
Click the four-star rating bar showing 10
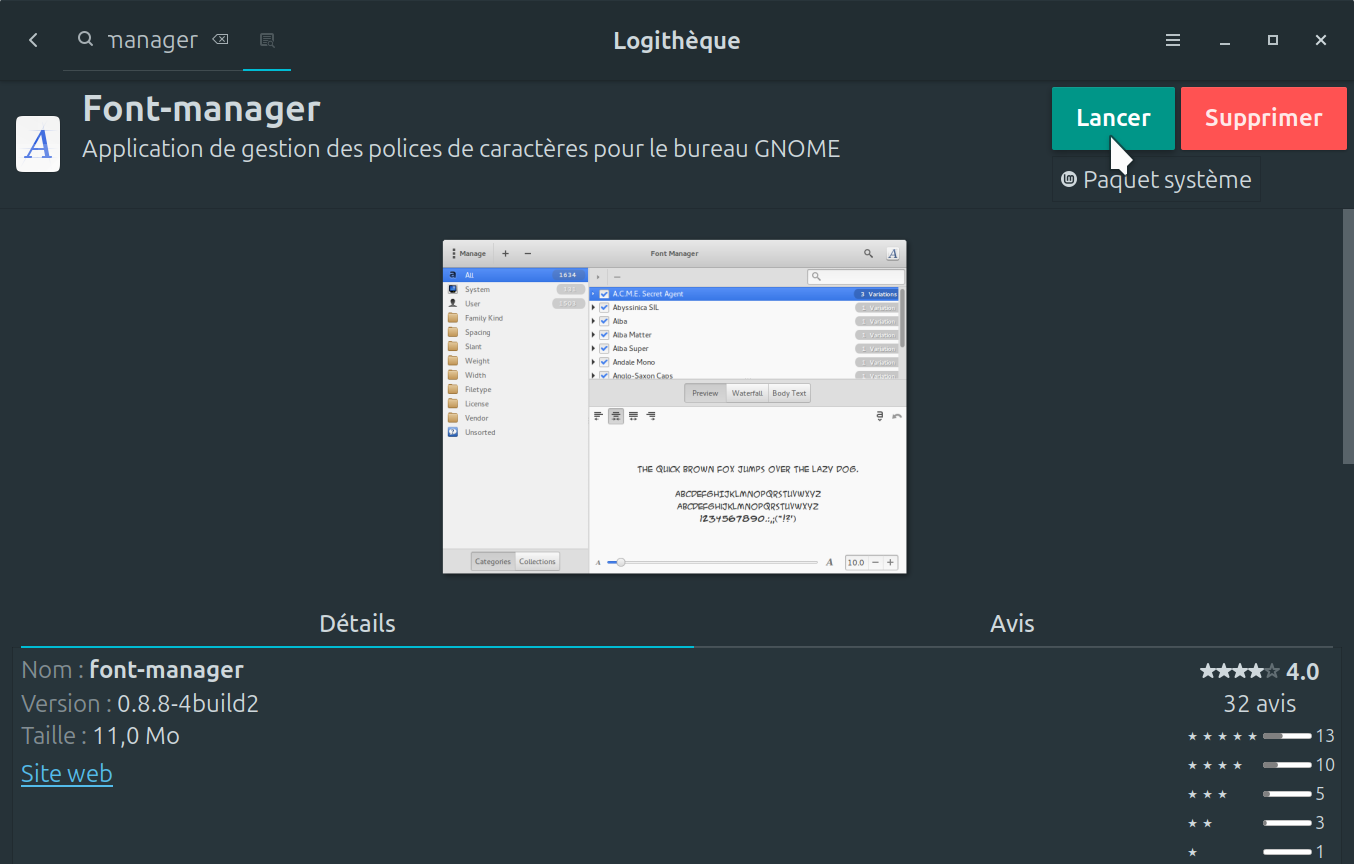tap(1286, 765)
